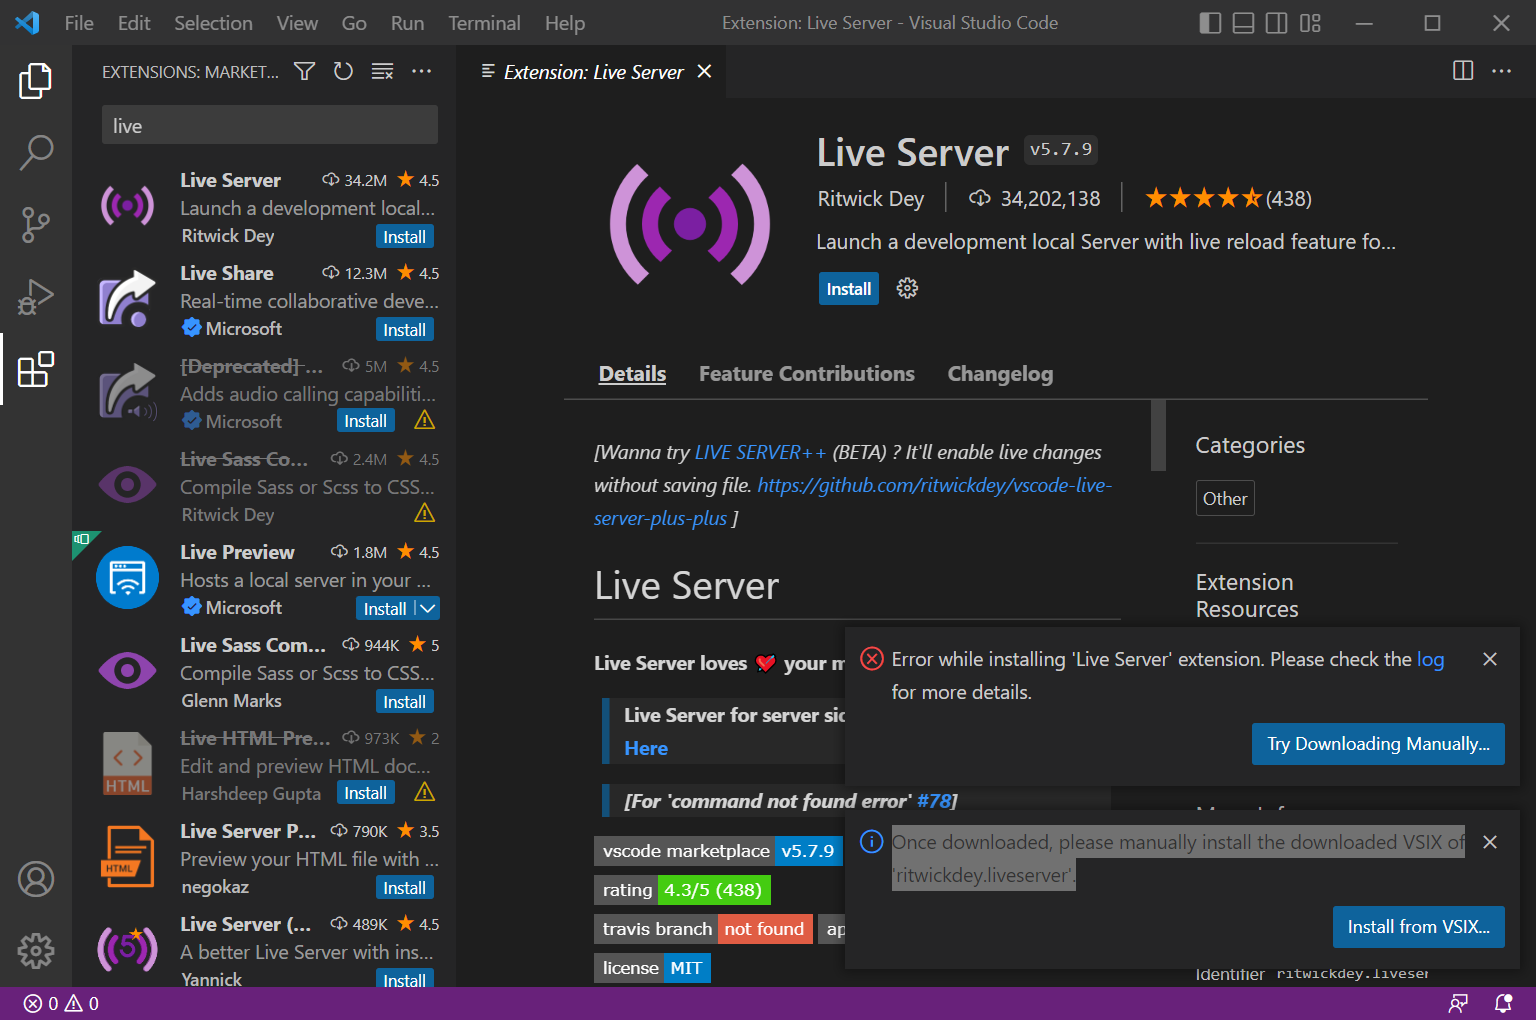Install Live Sass Compiler by Glenn Marks
1536x1020 pixels.
[404, 701]
